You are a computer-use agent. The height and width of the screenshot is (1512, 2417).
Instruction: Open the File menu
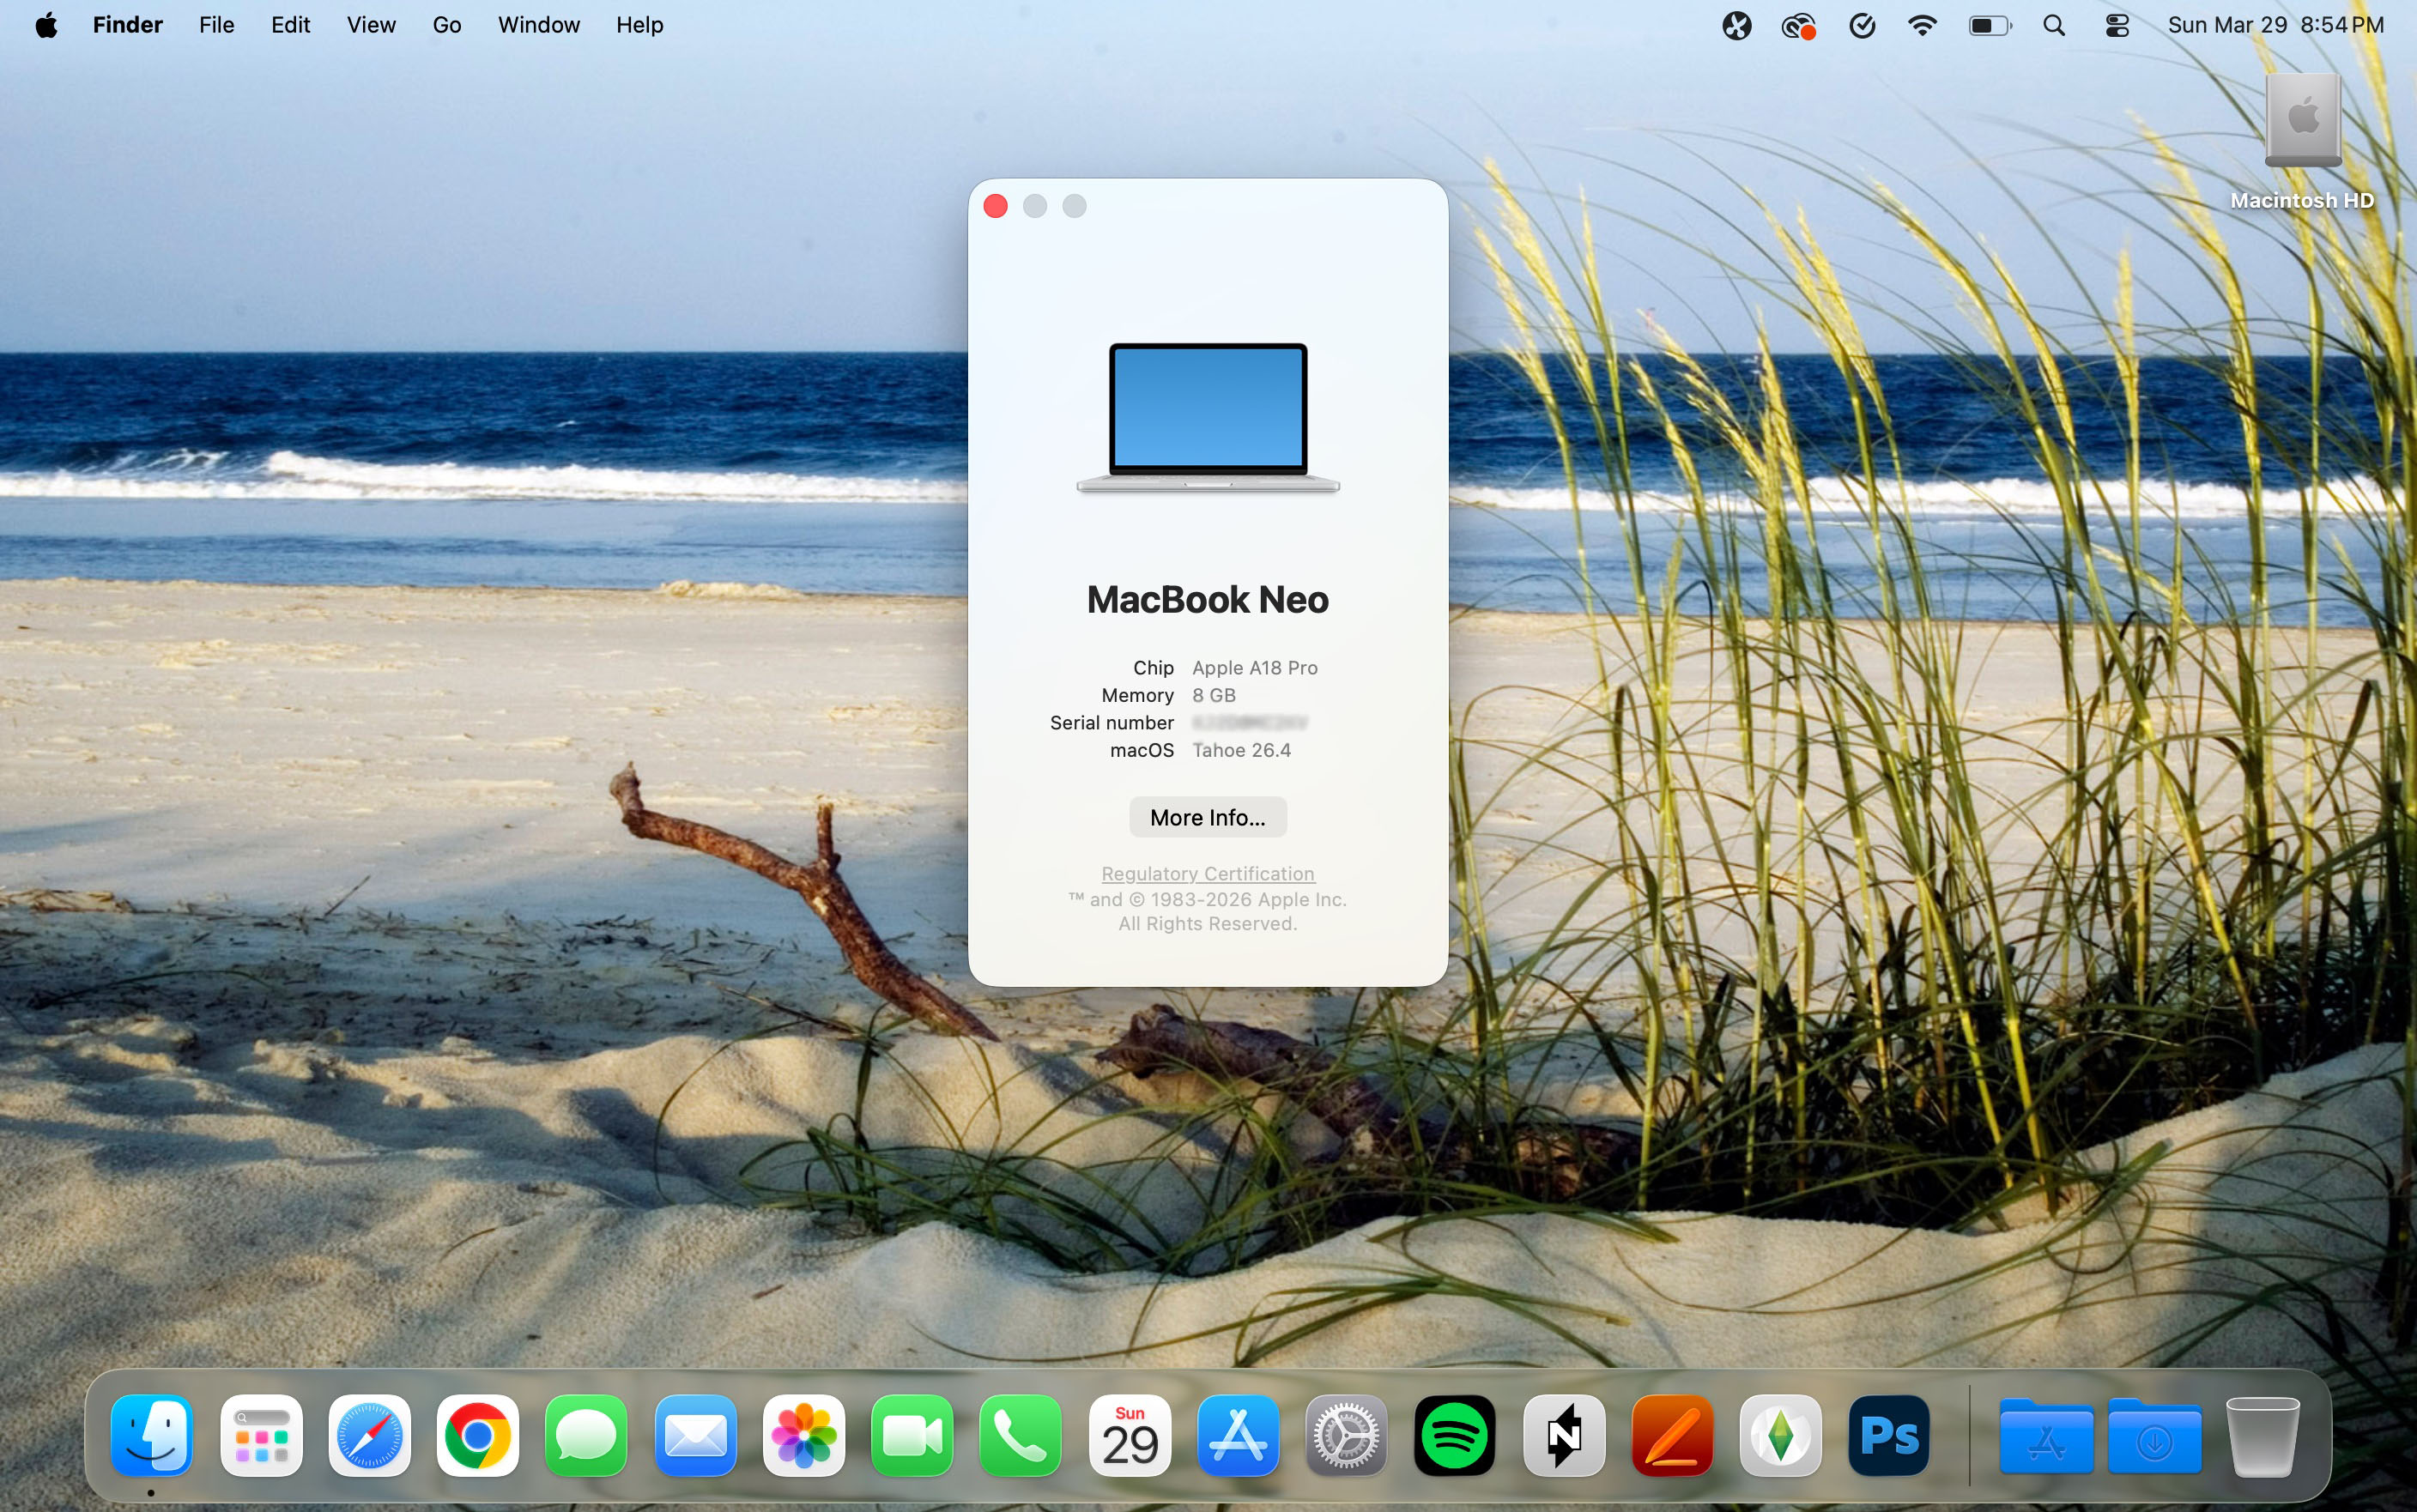pyautogui.click(x=216, y=25)
